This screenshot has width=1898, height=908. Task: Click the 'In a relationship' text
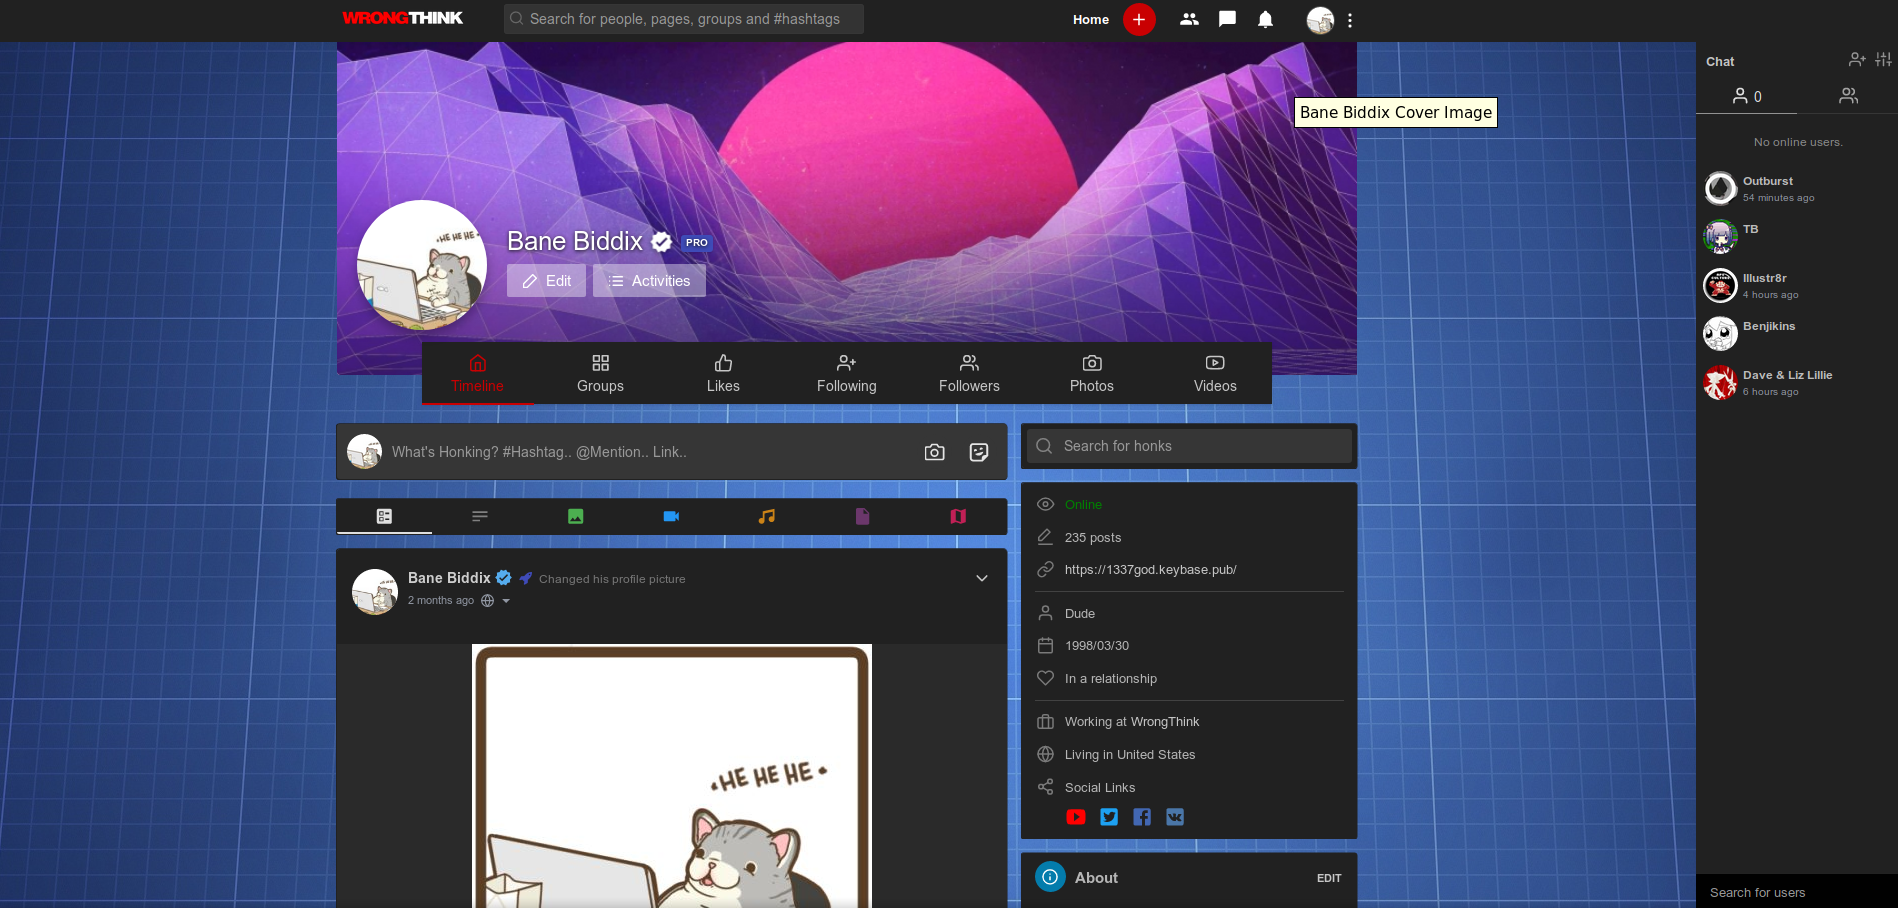pyautogui.click(x=1111, y=679)
